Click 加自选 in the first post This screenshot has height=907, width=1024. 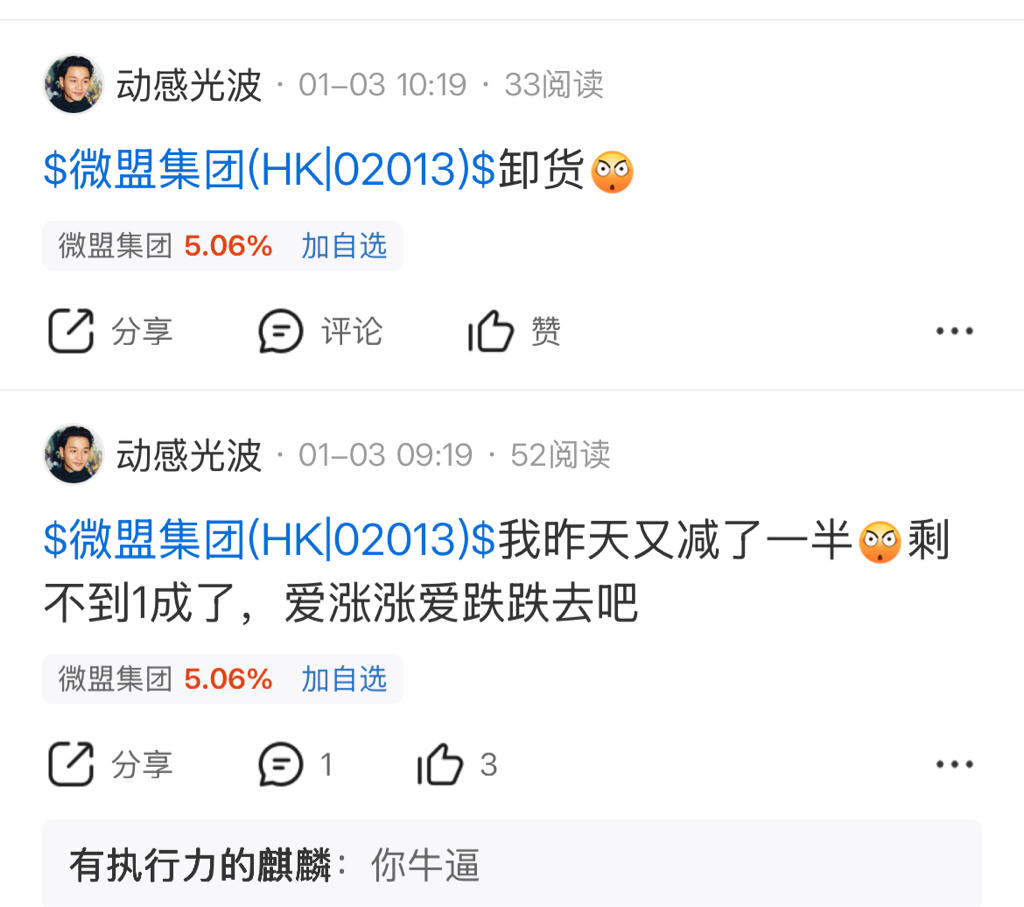(x=344, y=246)
